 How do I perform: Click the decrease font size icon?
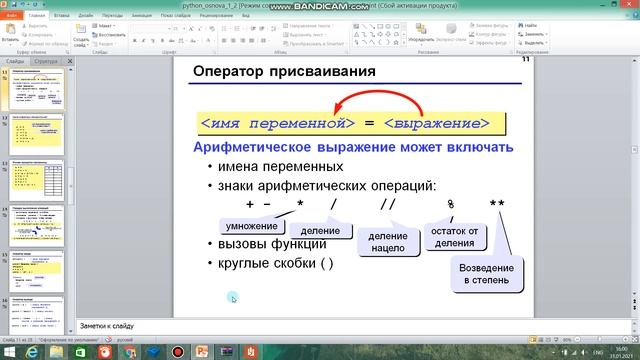200,29
